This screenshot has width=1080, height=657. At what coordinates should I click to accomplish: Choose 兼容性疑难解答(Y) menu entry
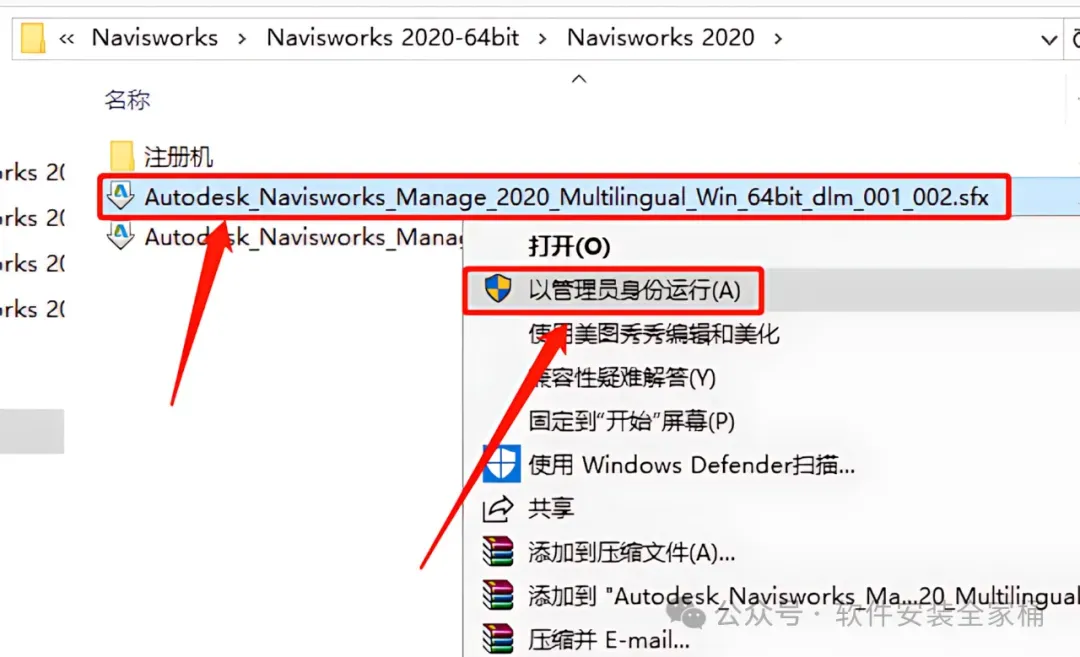(x=622, y=377)
